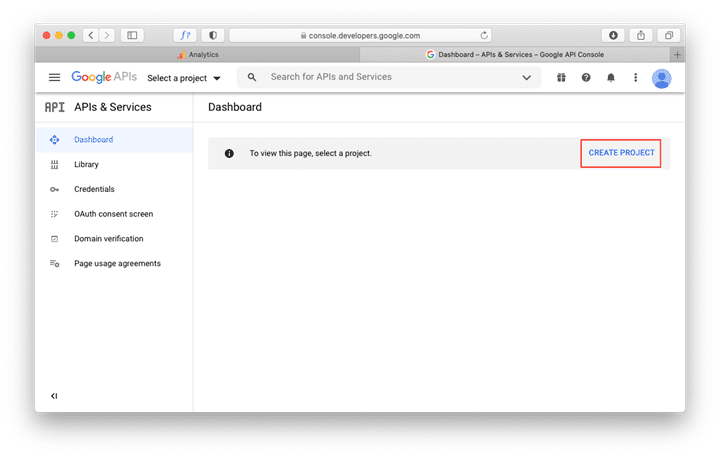The height and width of the screenshot is (458, 720).
Task: Open the help question mark icon
Action: (586, 77)
